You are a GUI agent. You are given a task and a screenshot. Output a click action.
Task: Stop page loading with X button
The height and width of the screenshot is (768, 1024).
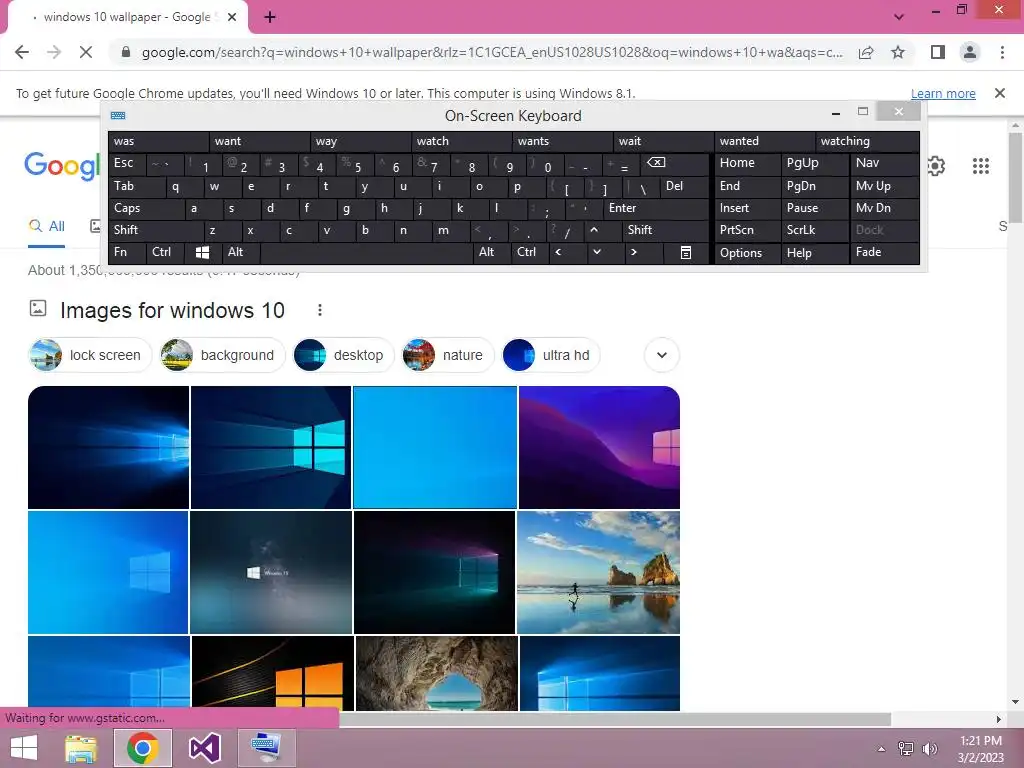click(x=86, y=52)
